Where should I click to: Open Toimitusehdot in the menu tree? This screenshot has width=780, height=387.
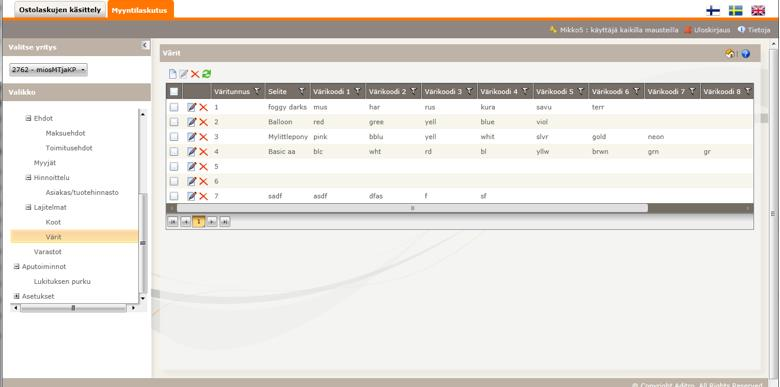click(x=69, y=148)
